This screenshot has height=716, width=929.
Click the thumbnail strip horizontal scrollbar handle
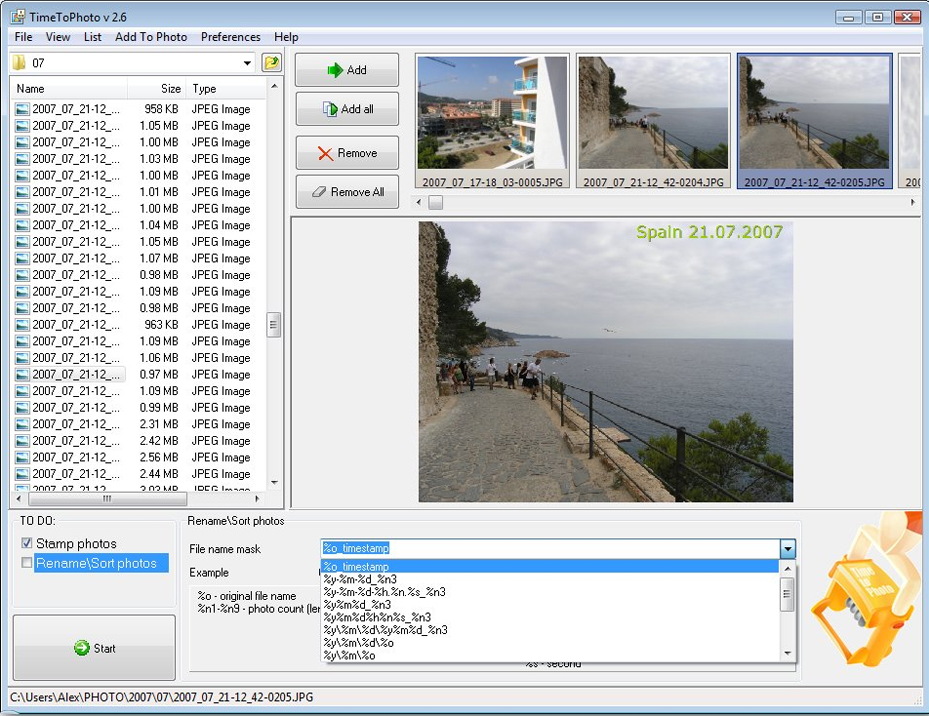coord(436,202)
